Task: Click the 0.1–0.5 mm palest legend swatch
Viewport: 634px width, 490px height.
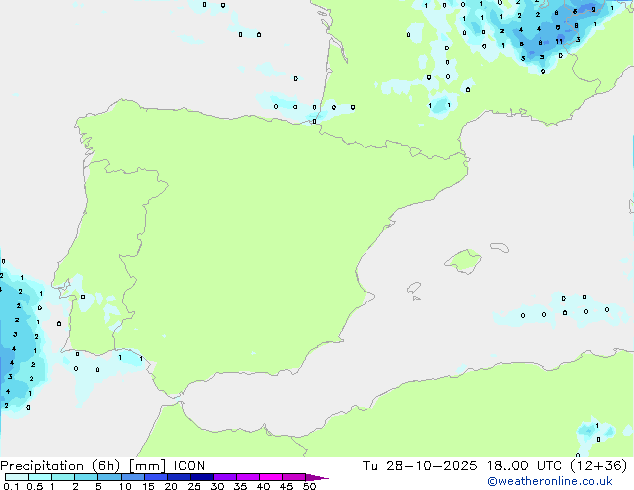Action: click(x=17, y=477)
